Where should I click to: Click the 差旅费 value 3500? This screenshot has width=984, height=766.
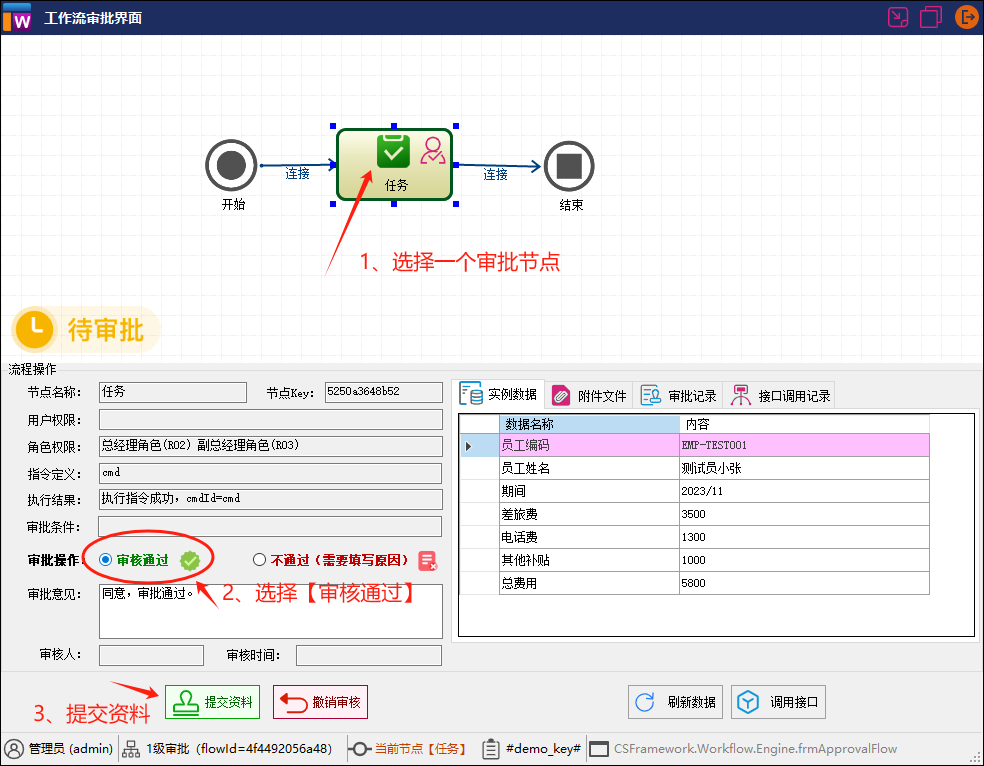804,514
